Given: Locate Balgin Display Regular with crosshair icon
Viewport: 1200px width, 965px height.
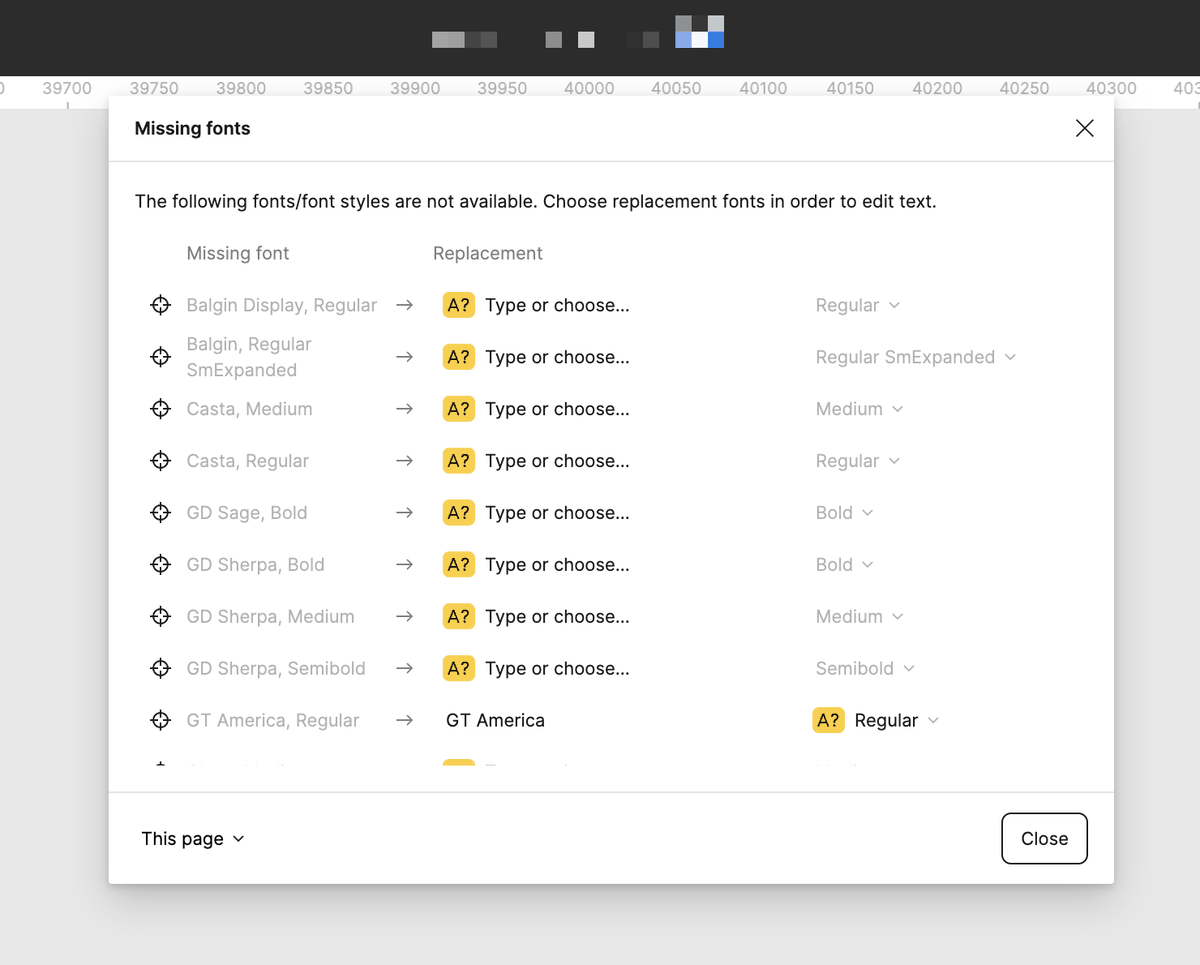Looking at the screenshot, I should 160,305.
